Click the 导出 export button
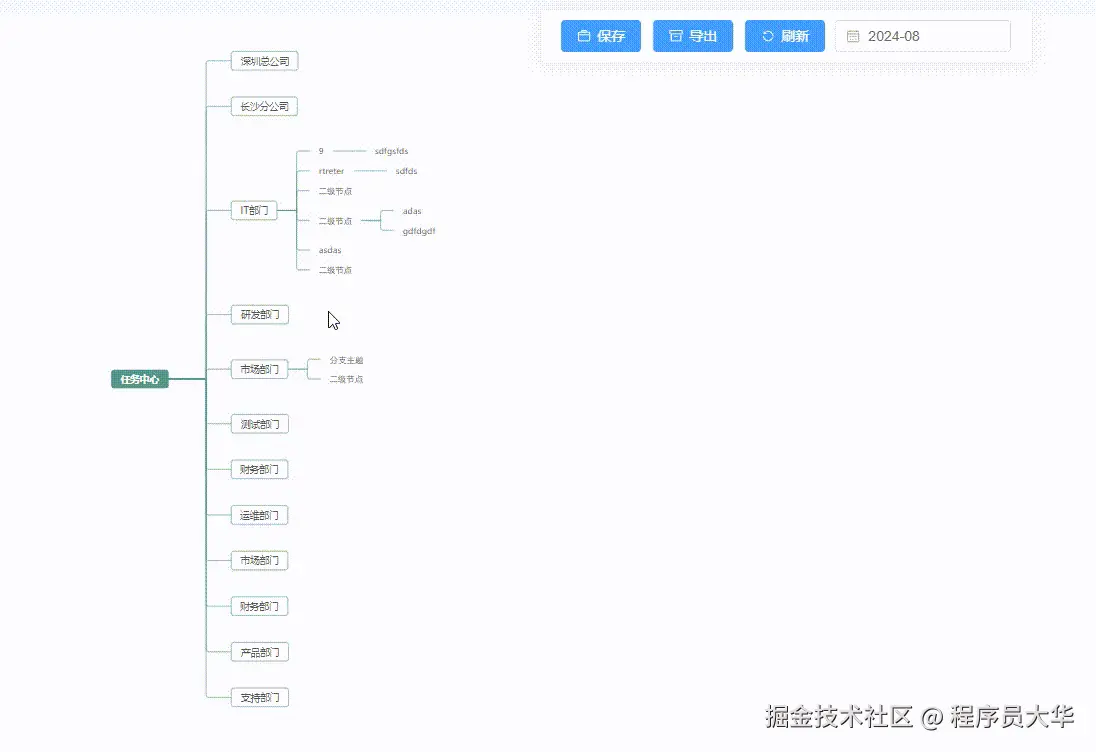1096x752 pixels. [693, 36]
